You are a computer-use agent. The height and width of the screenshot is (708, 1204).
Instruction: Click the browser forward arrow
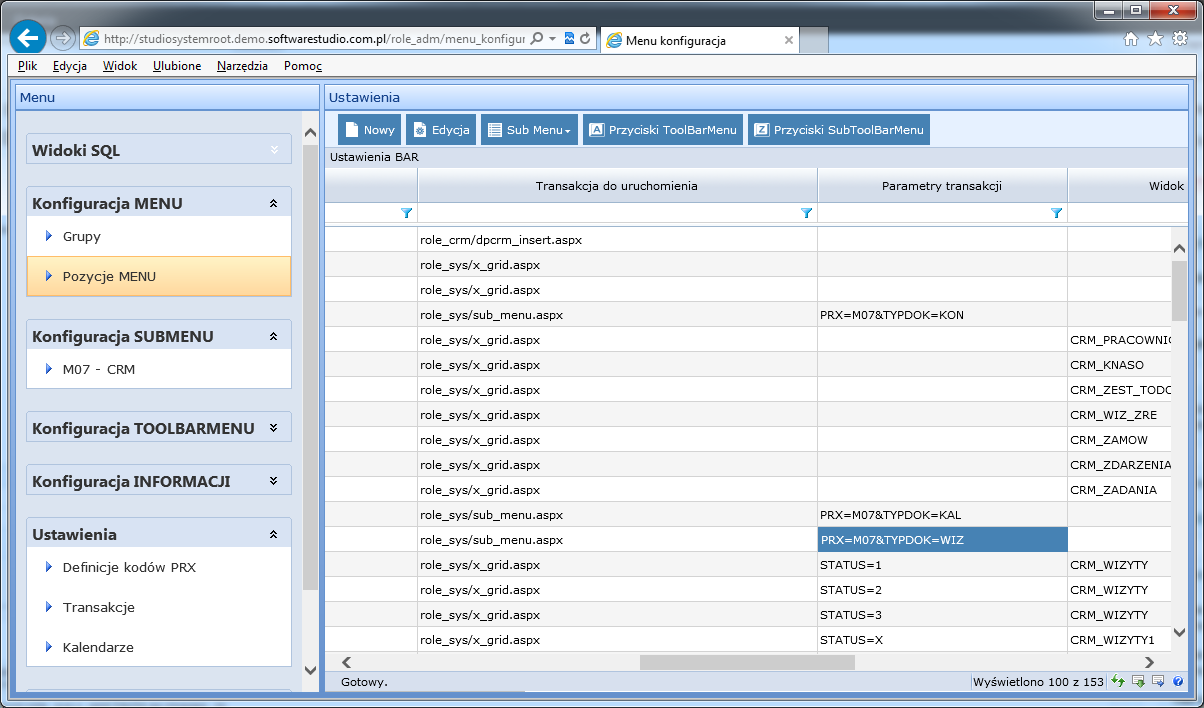coord(62,39)
